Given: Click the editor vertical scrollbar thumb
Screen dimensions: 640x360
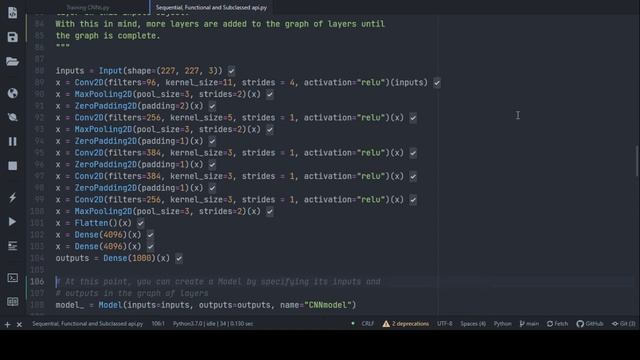Looking at the screenshot, I should (x=637, y=161).
